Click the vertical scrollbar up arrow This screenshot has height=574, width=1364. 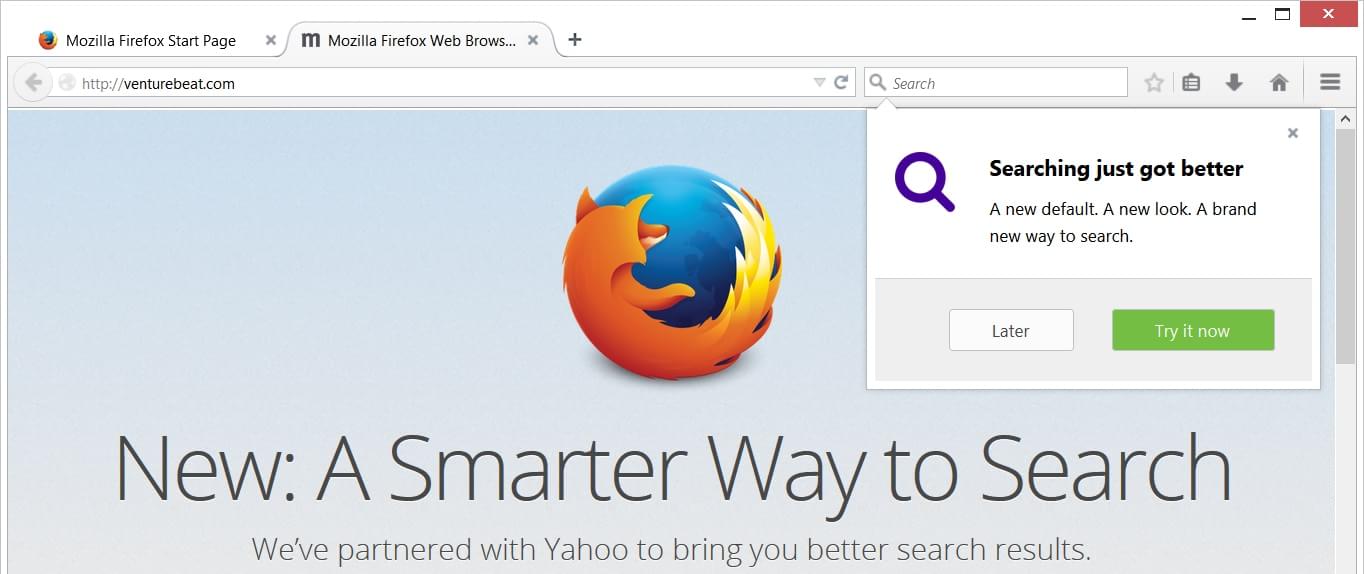[1346, 120]
